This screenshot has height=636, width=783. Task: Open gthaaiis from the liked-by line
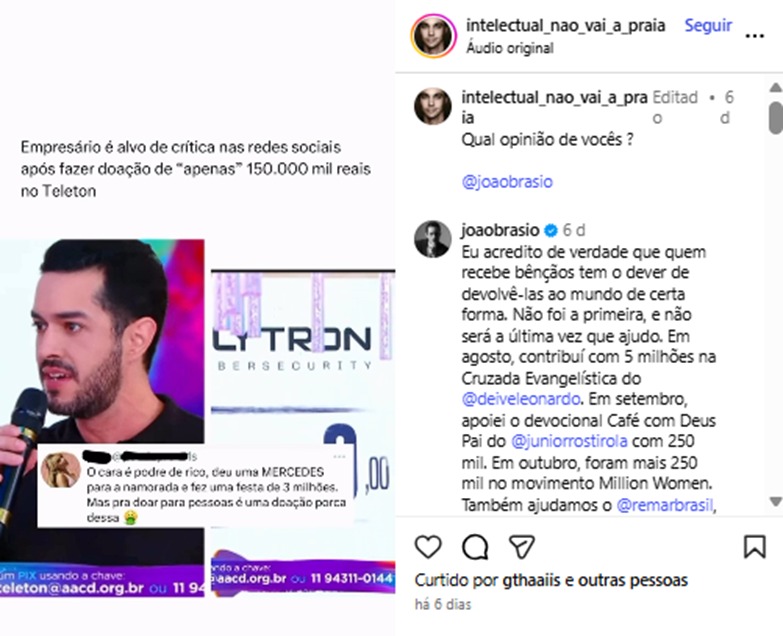pos(531,580)
